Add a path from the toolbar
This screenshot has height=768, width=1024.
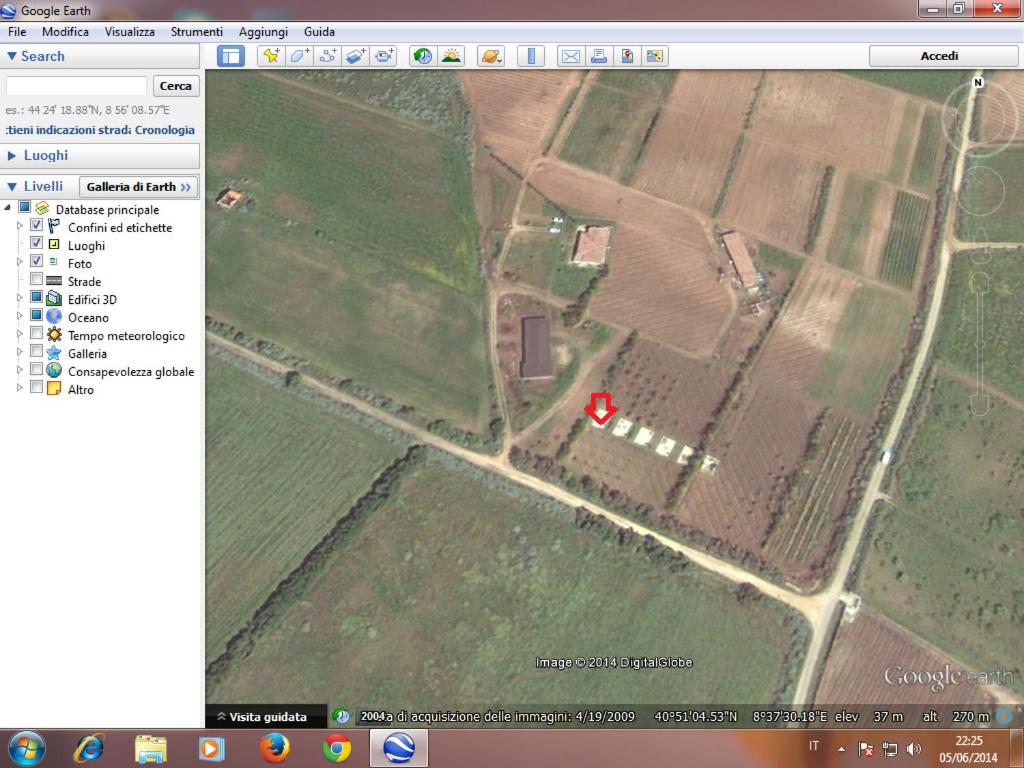pos(327,56)
